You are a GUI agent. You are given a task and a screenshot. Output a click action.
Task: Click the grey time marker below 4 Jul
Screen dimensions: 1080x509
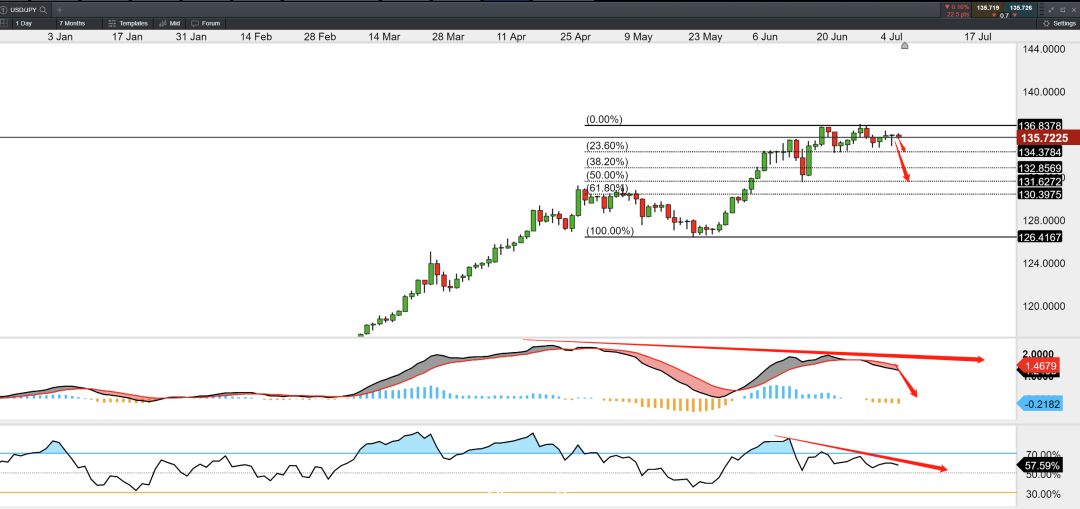point(904,46)
